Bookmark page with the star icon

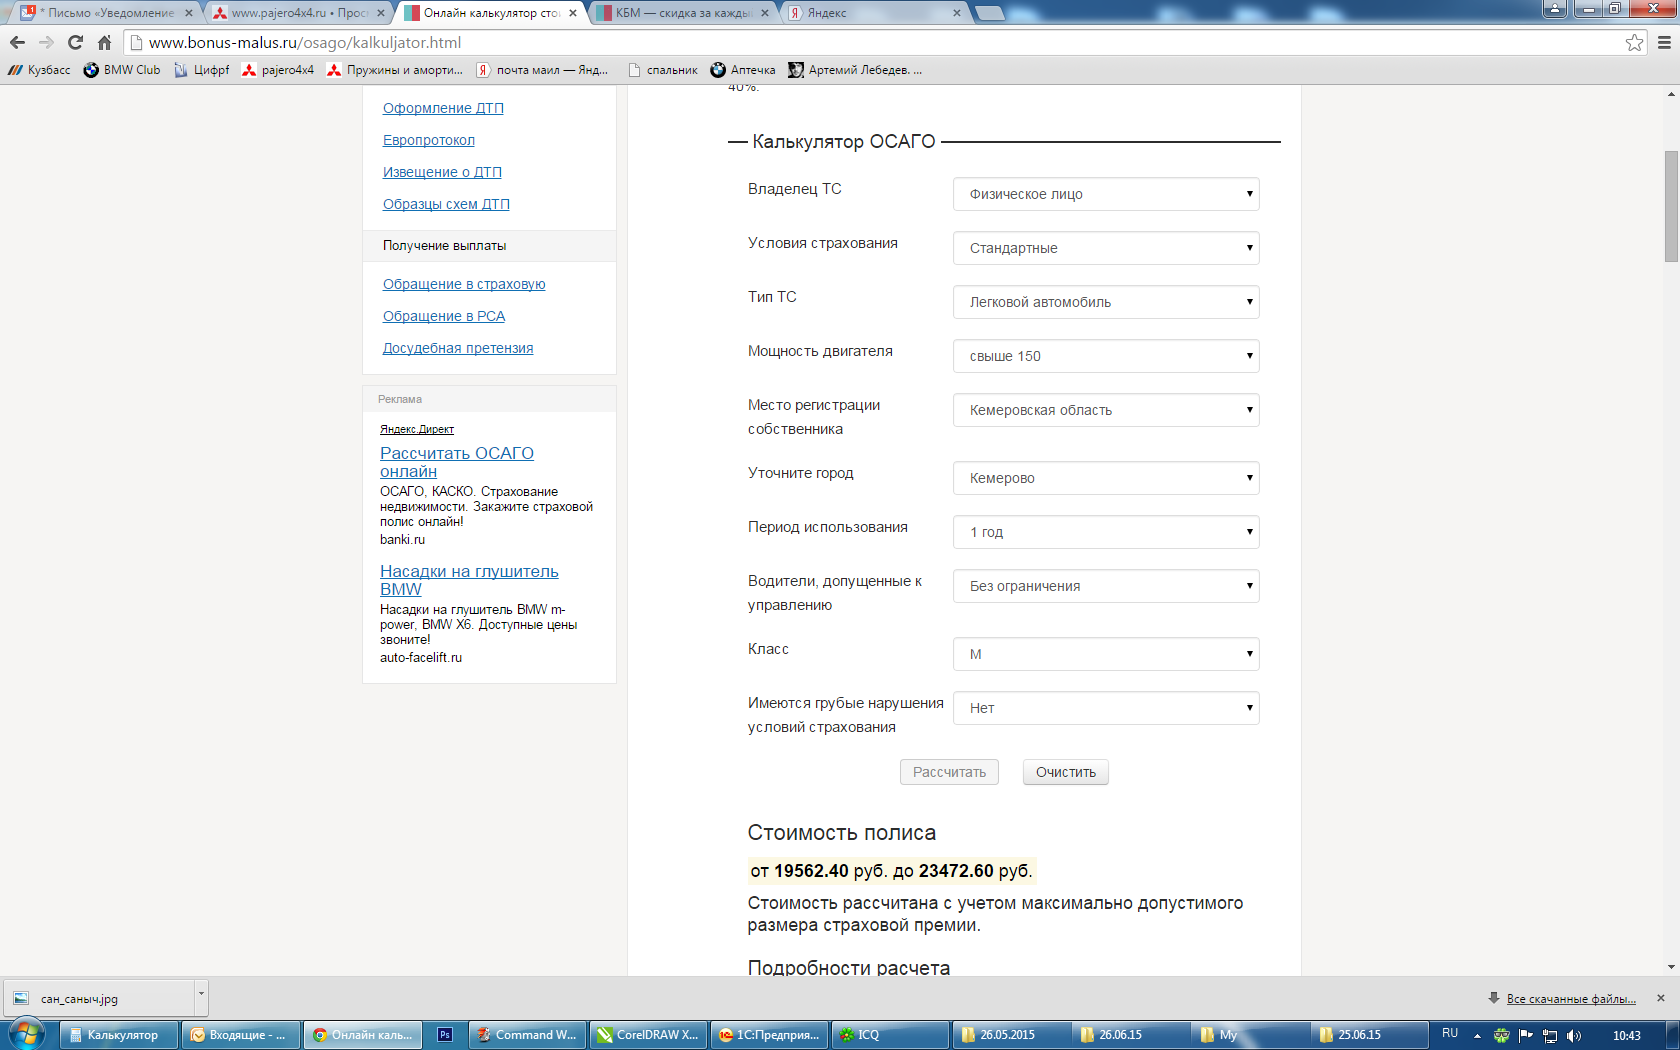click(x=1634, y=42)
